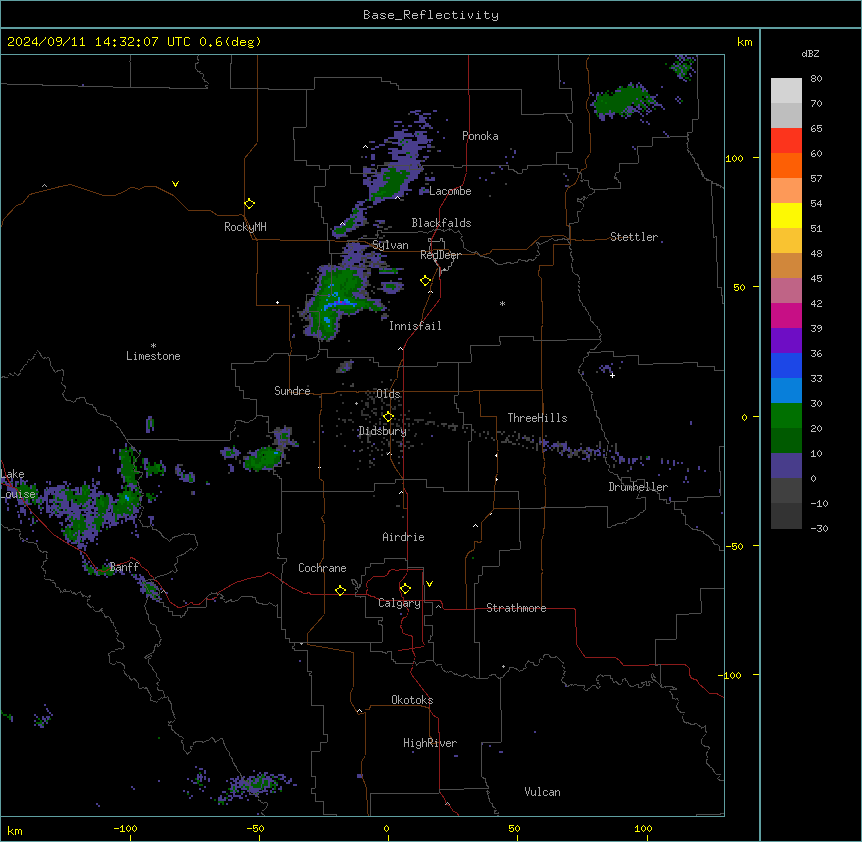Click the -100 tick on right km axis

(x=731, y=675)
